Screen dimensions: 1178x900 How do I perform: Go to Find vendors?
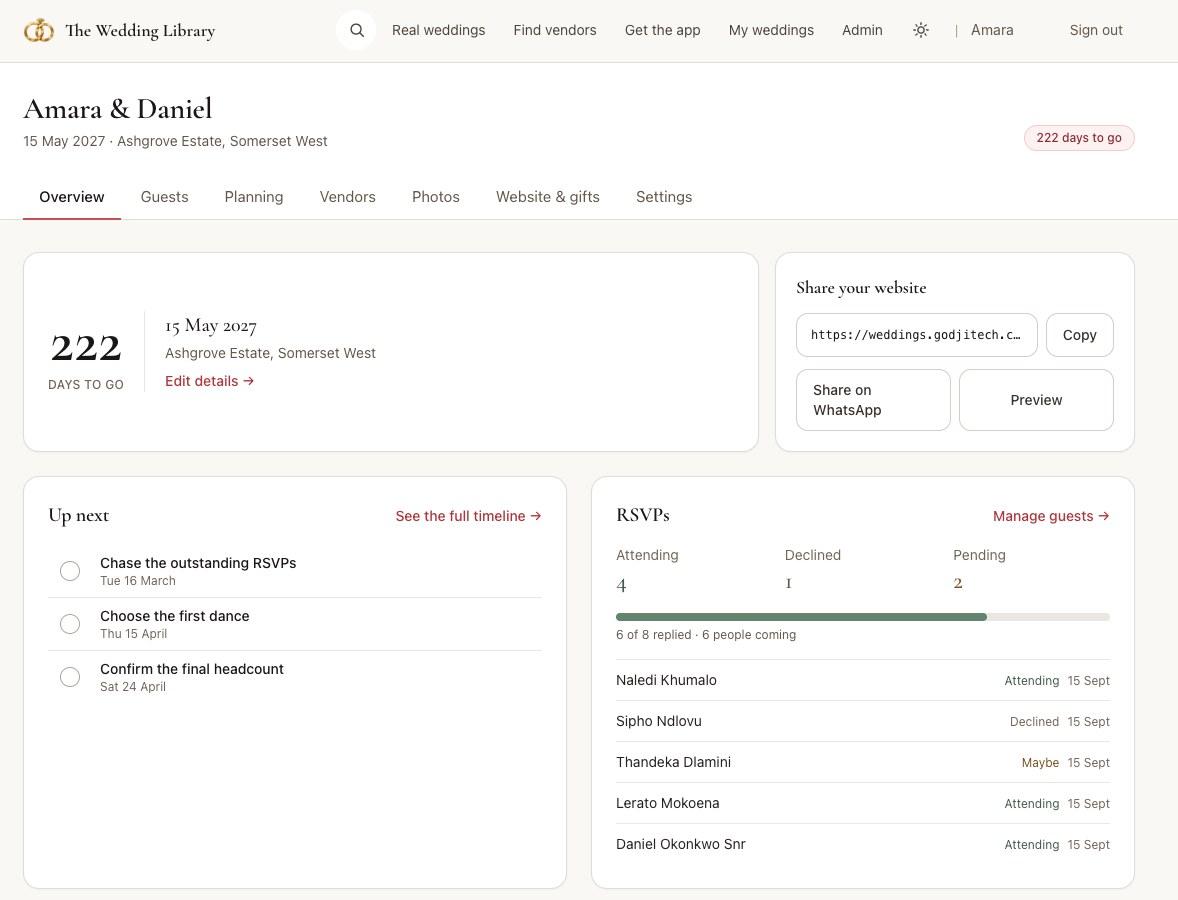(555, 30)
